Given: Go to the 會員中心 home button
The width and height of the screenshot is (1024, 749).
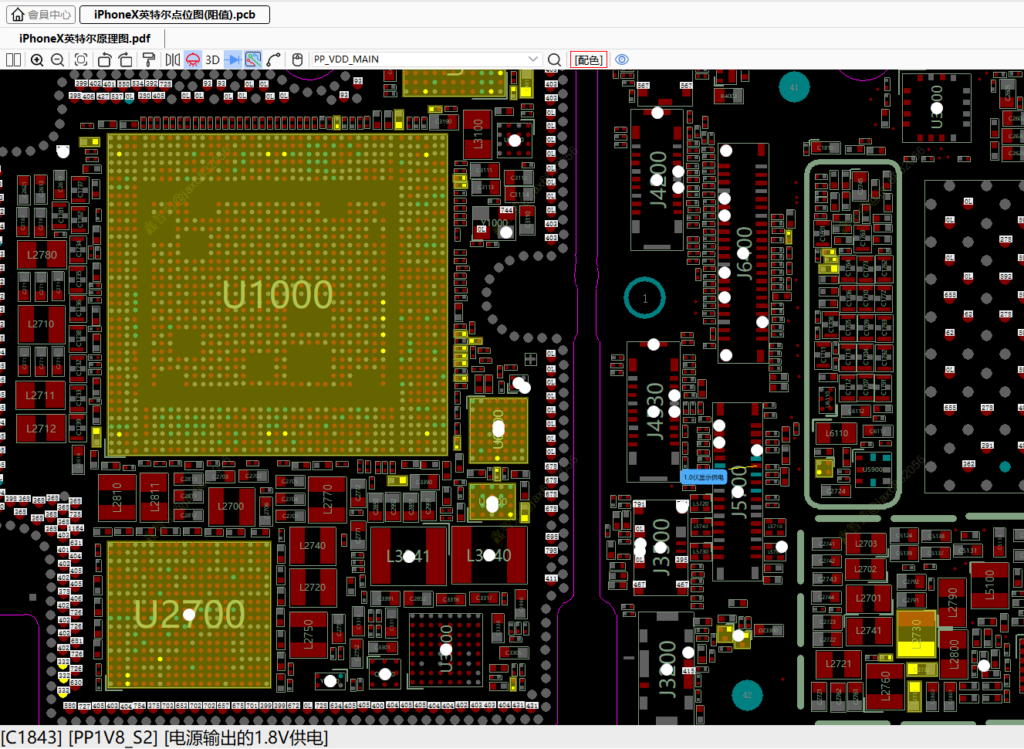Looking at the screenshot, I should (41, 14).
